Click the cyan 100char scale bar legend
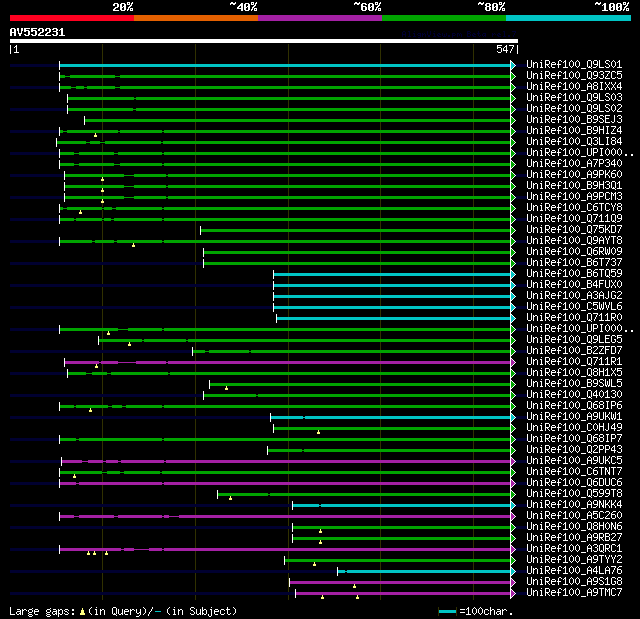Viewport: 640px width, 619px height. pyautogui.click(x=447, y=611)
